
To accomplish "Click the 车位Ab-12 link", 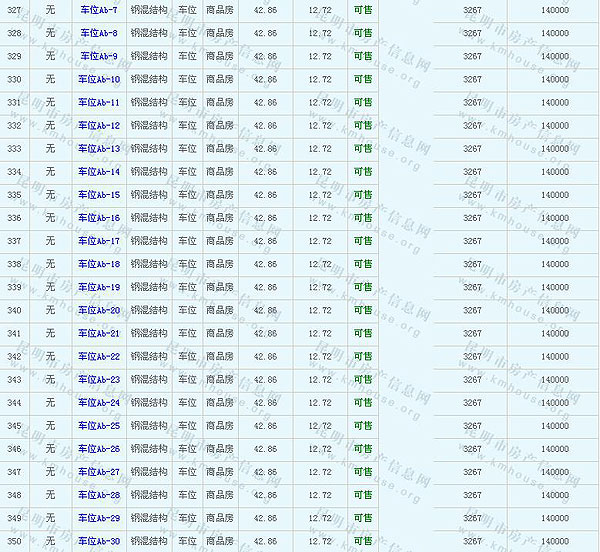I will 99,125.
